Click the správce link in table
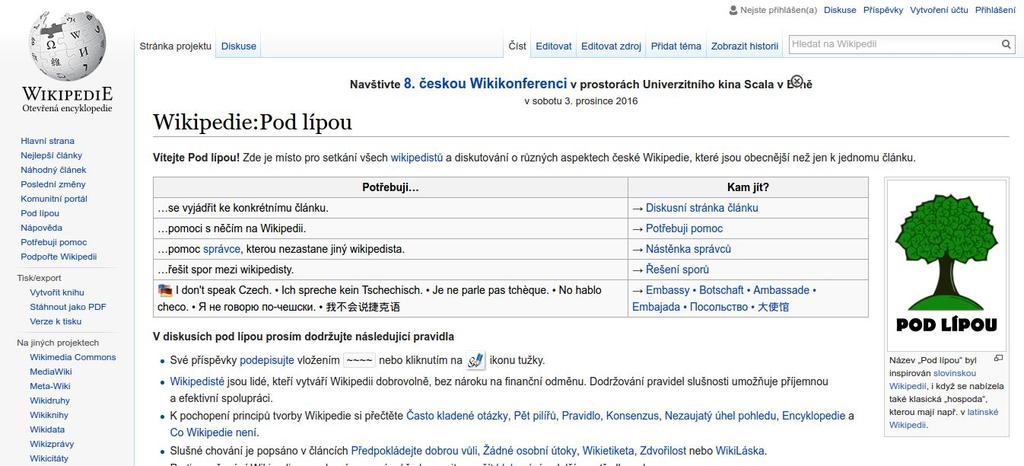The width and height of the screenshot is (1024, 466). [221, 249]
